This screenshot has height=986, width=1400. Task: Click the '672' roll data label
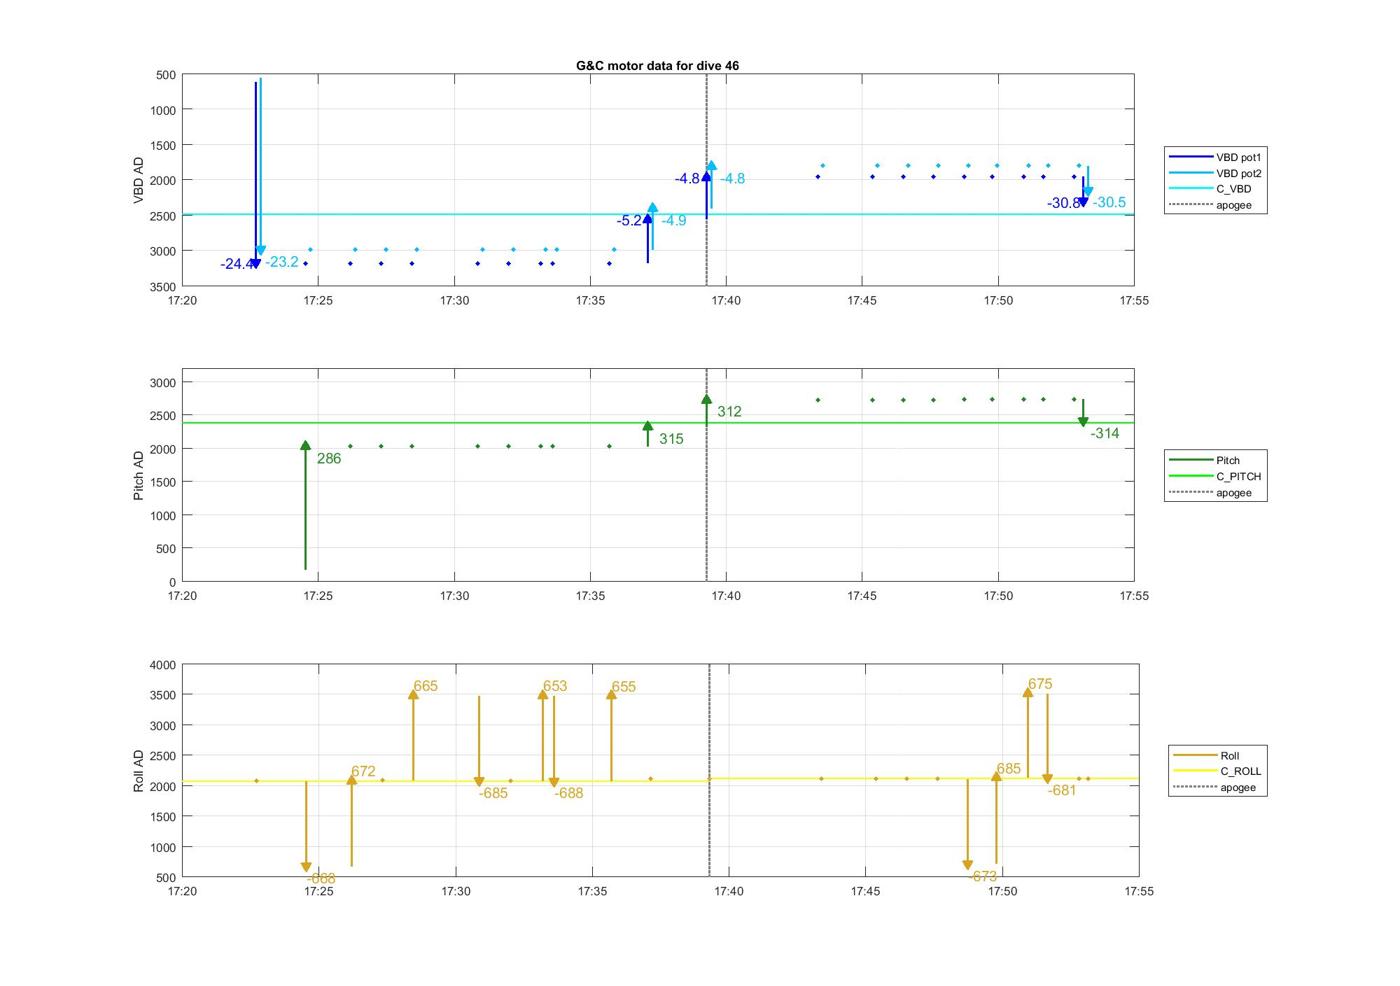coord(363,771)
